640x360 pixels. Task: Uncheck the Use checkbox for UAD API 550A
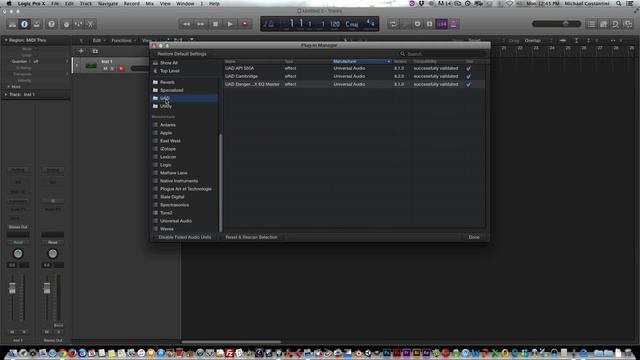click(x=468, y=68)
